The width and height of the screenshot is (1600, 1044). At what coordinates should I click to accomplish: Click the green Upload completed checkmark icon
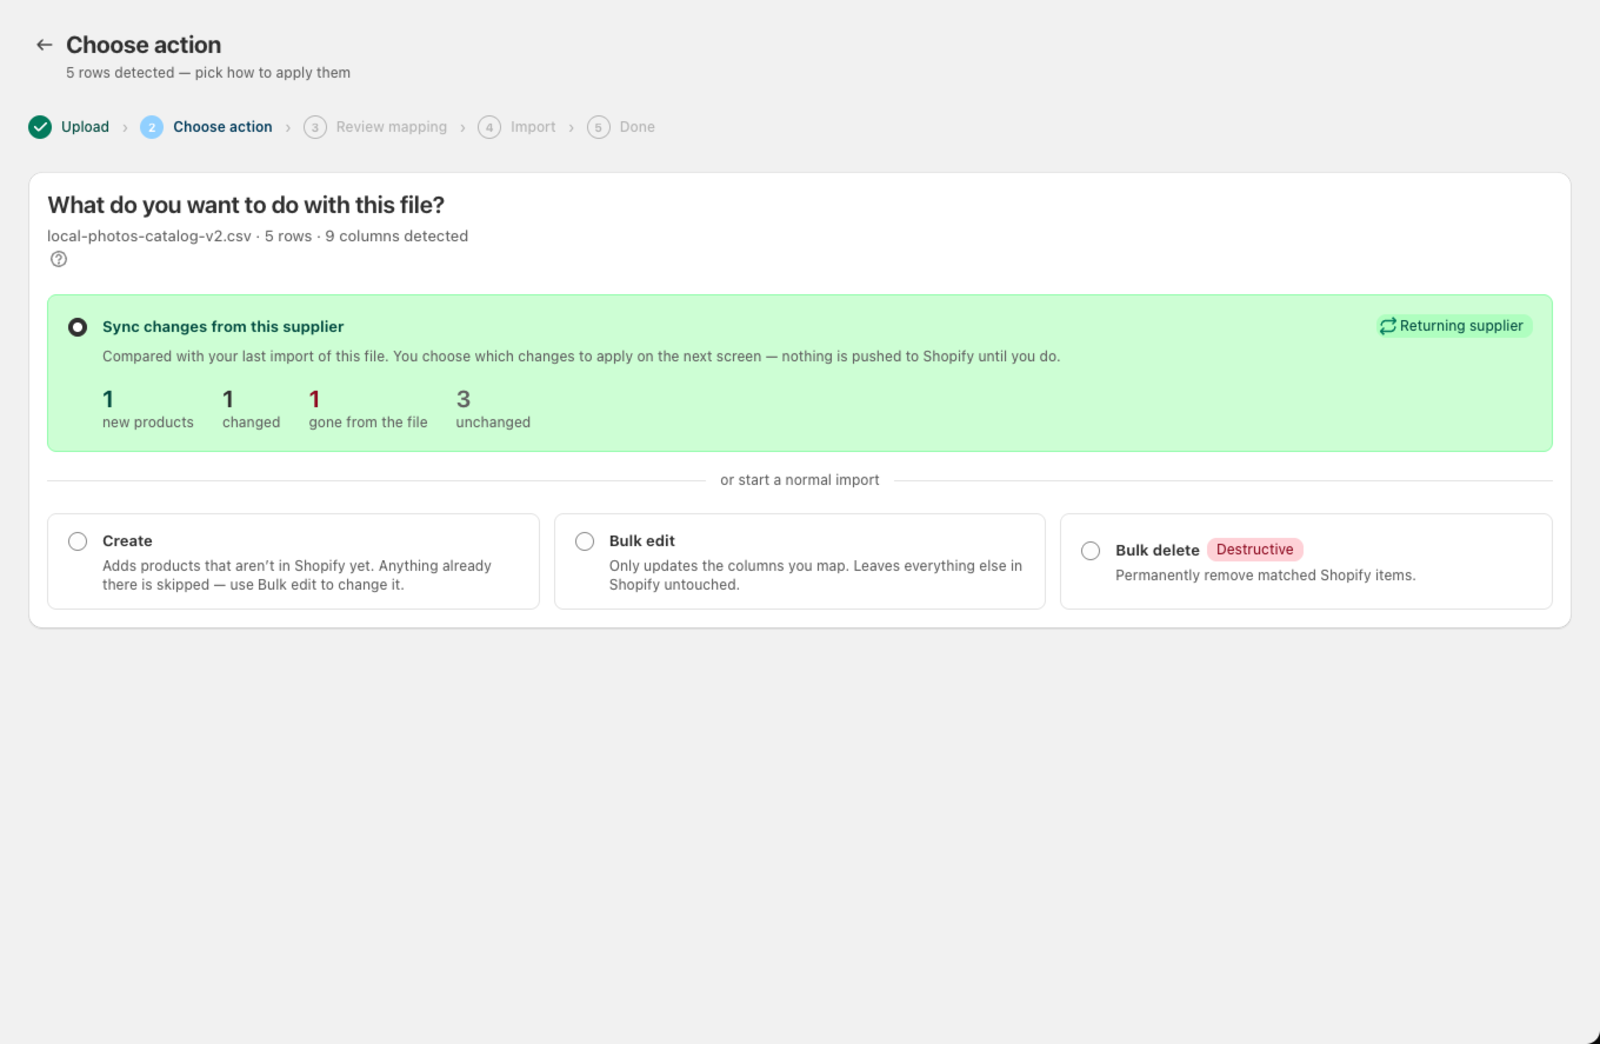(40, 127)
